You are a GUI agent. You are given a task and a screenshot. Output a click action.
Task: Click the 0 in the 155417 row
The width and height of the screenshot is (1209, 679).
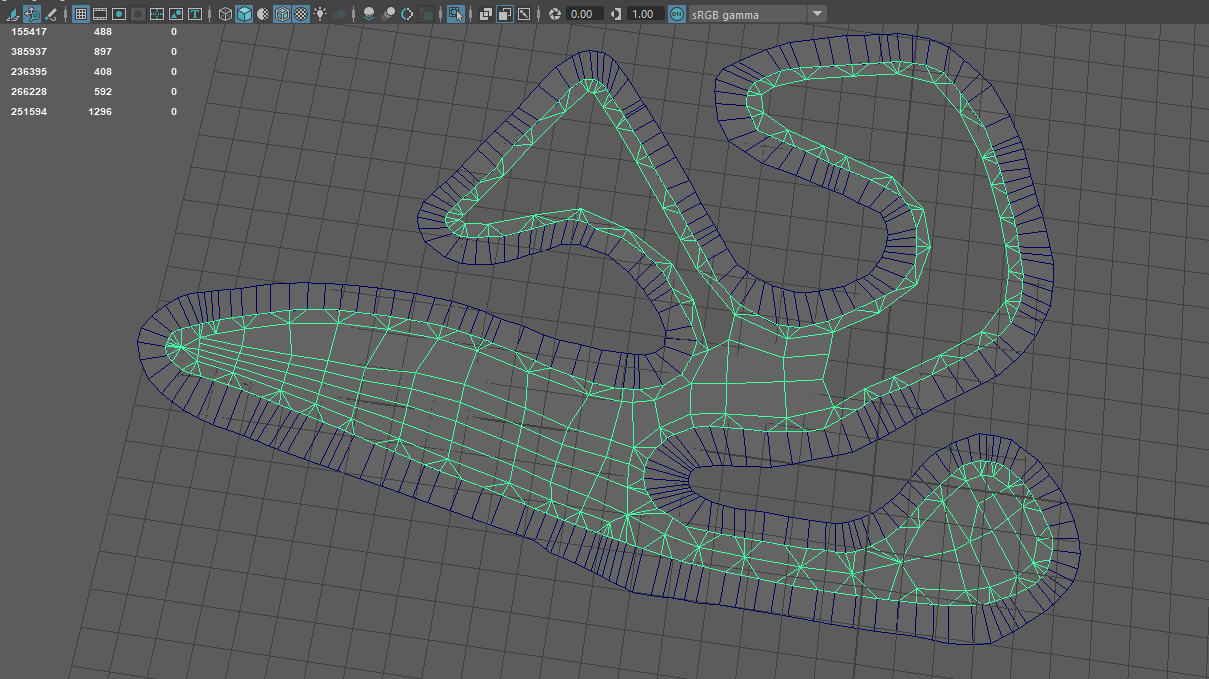tap(174, 32)
